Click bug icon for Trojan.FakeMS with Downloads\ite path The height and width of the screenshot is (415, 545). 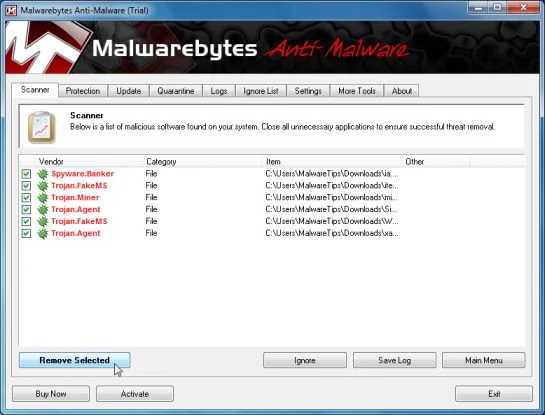click(43, 186)
